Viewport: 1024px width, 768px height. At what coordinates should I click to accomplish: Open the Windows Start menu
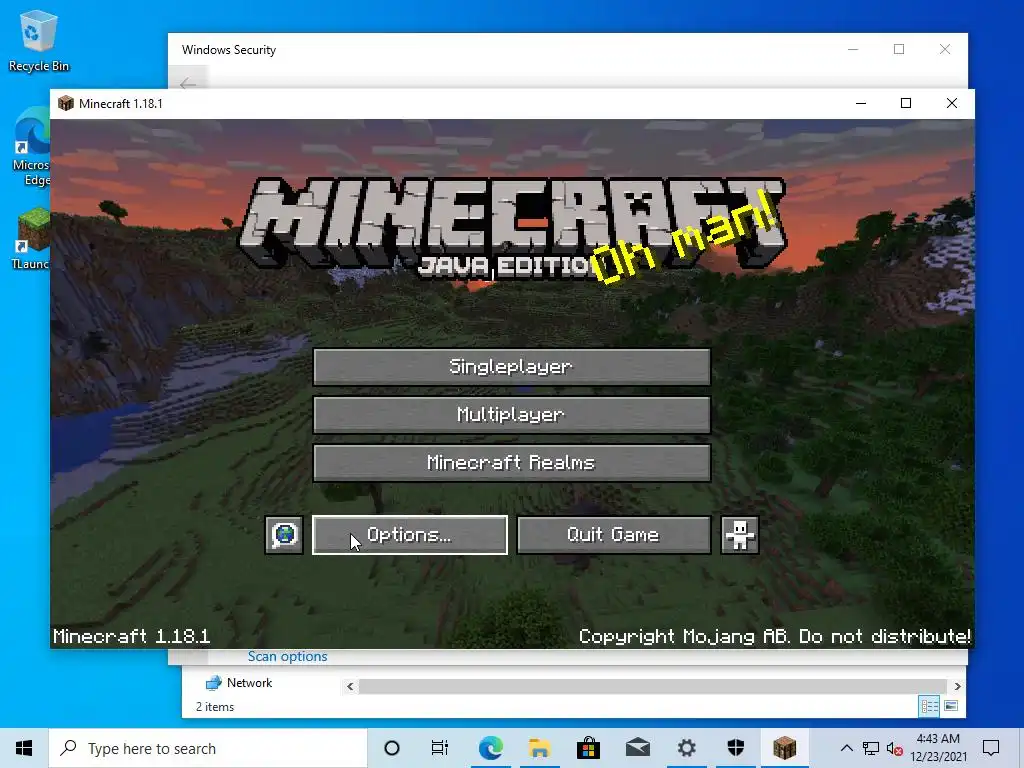pos(24,748)
